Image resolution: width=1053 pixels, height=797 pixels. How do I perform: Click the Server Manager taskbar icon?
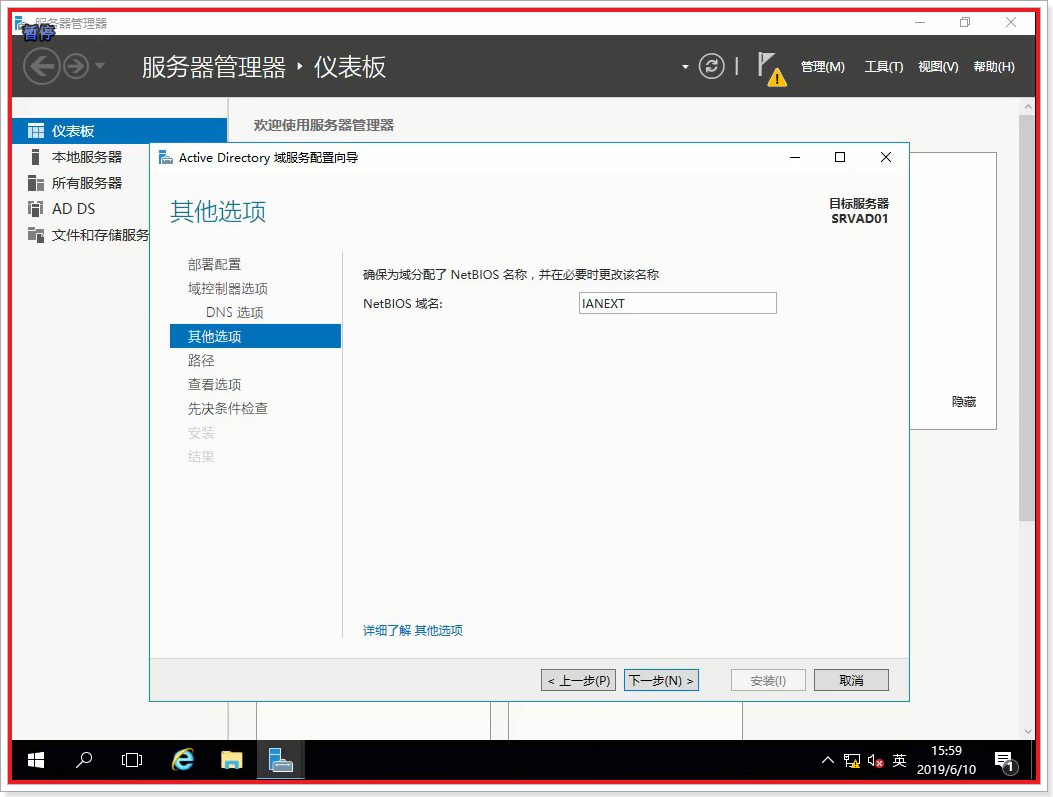click(281, 760)
